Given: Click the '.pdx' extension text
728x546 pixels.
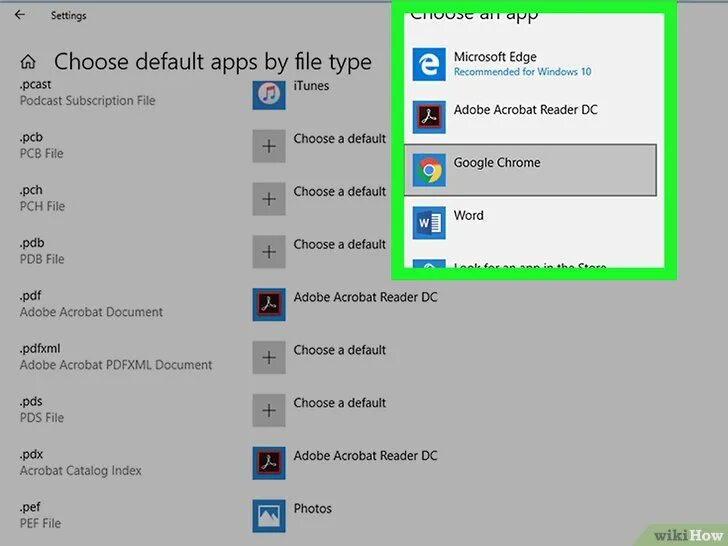Looking at the screenshot, I should (31, 455).
